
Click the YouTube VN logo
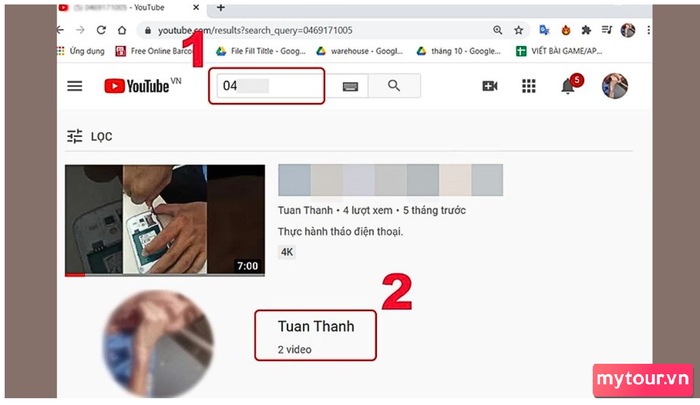[142, 85]
